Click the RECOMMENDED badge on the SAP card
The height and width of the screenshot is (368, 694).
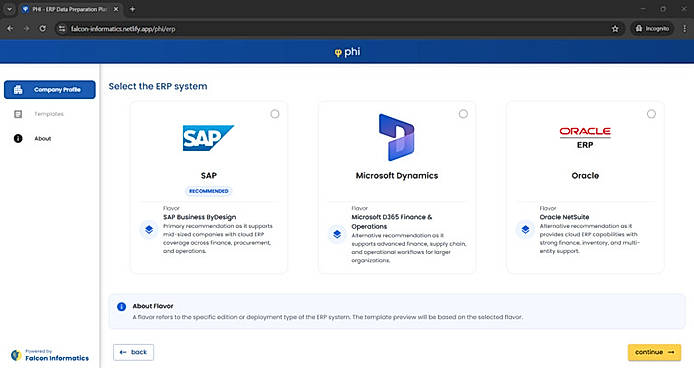208,191
